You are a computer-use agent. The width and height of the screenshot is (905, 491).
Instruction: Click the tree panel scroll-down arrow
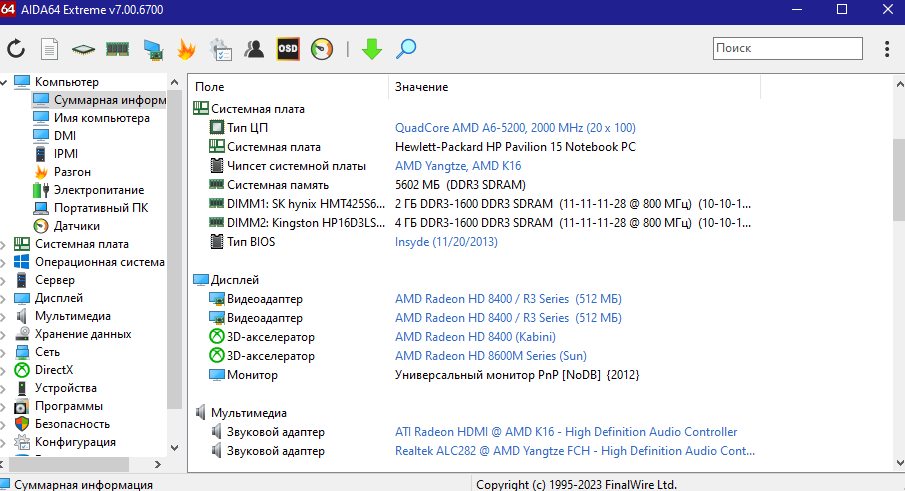175,448
